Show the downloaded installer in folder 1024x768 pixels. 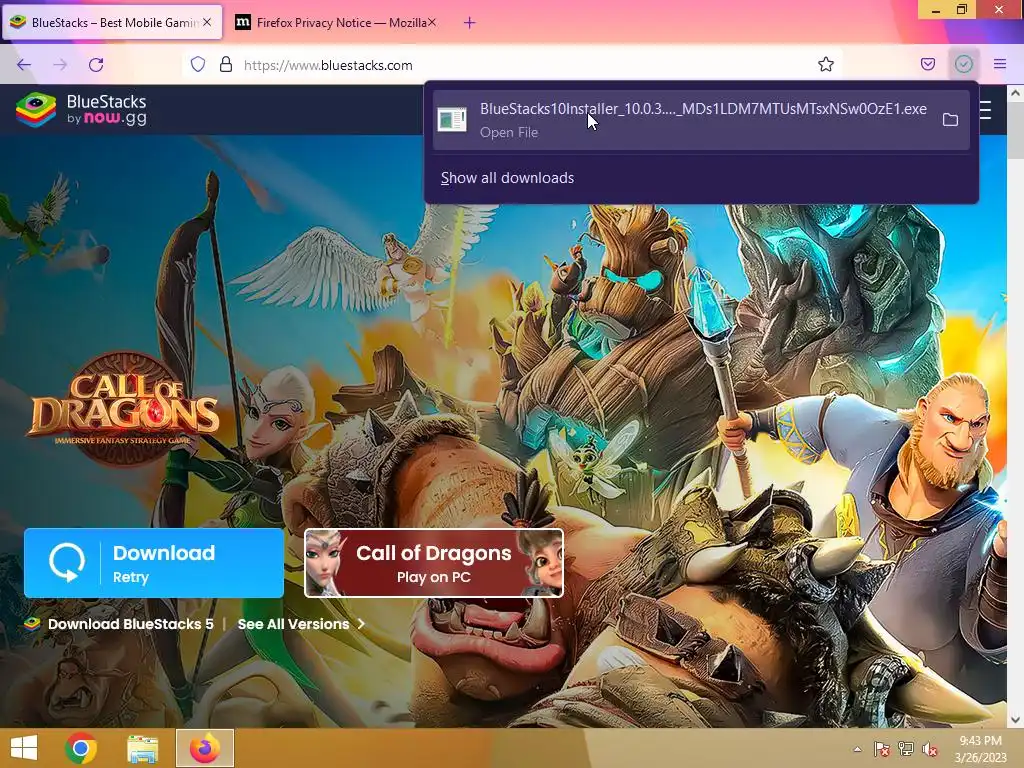[950, 120]
